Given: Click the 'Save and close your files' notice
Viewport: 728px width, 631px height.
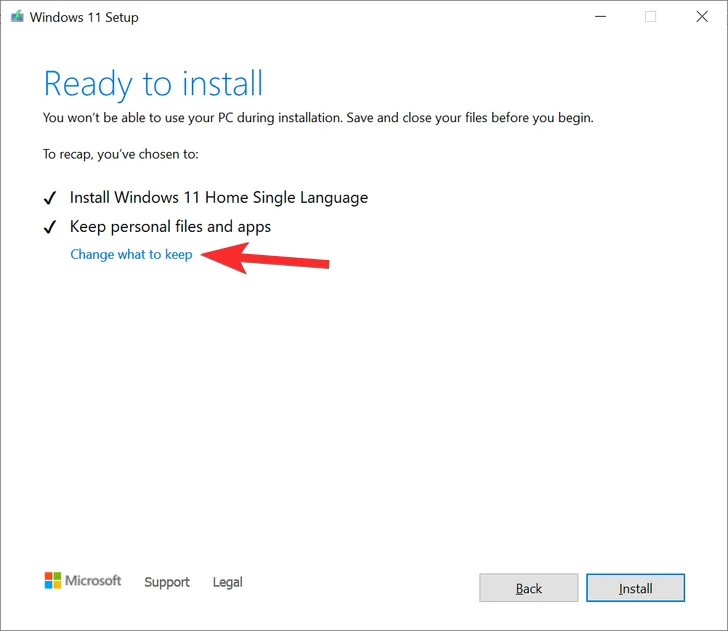Looking at the screenshot, I should [x=470, y=118].
